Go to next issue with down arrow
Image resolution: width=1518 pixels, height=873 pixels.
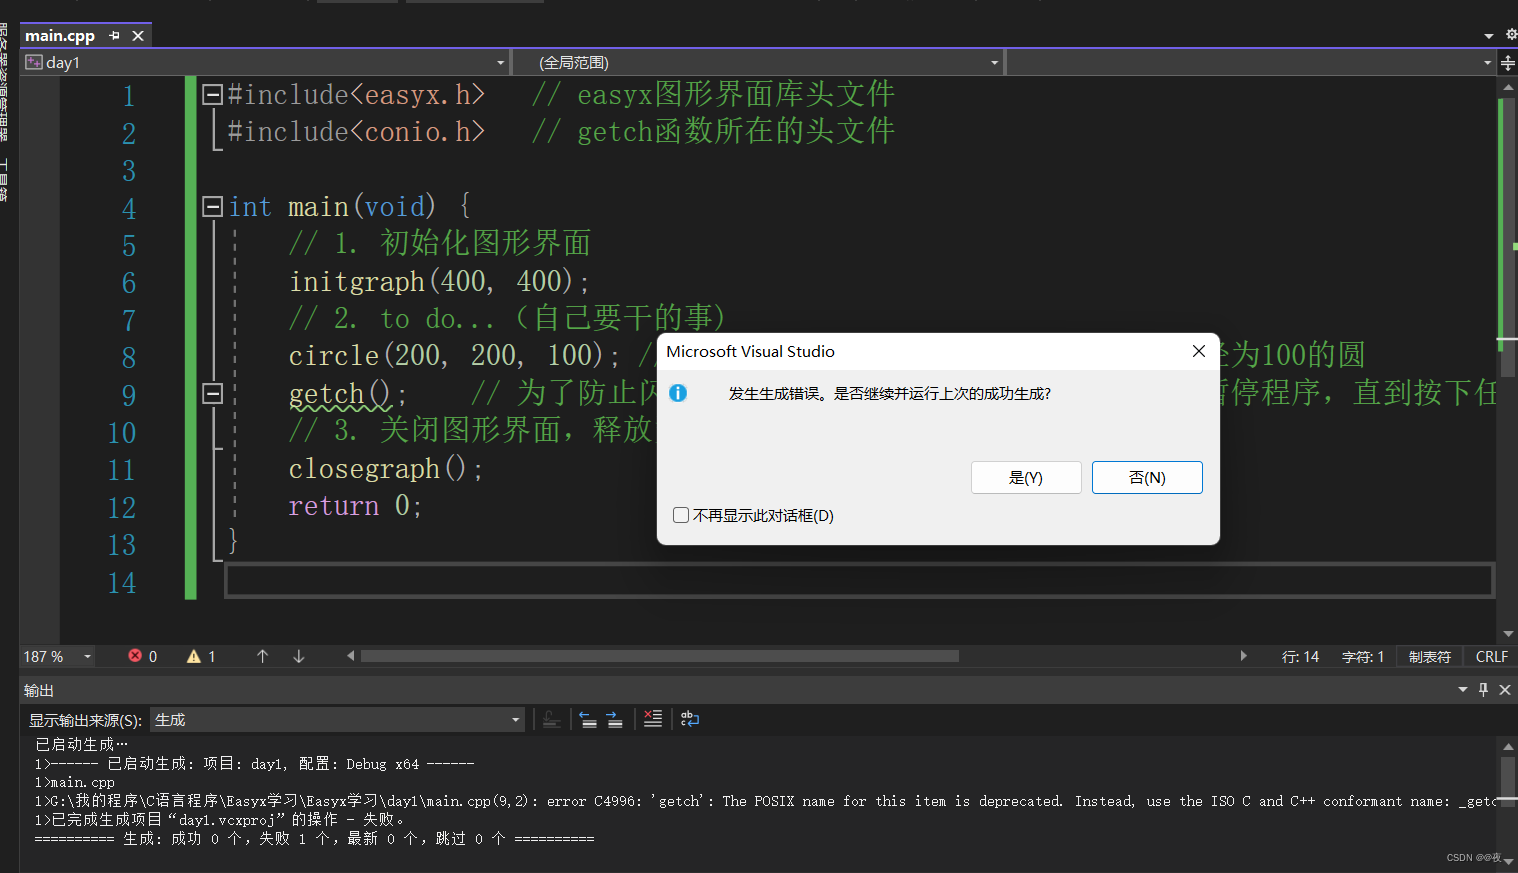click(x=299, y=656)
